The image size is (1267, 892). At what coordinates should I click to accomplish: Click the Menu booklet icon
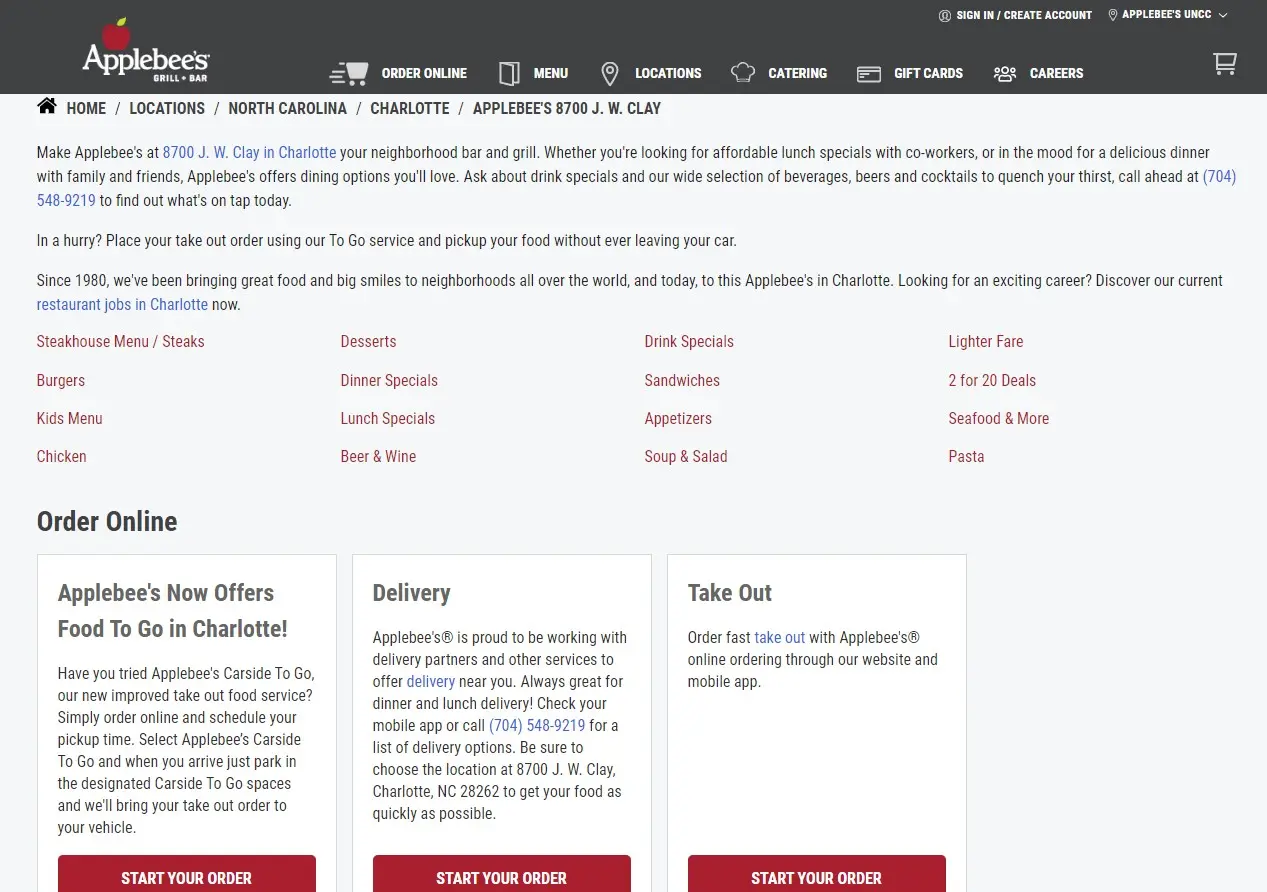click(510, 73)
